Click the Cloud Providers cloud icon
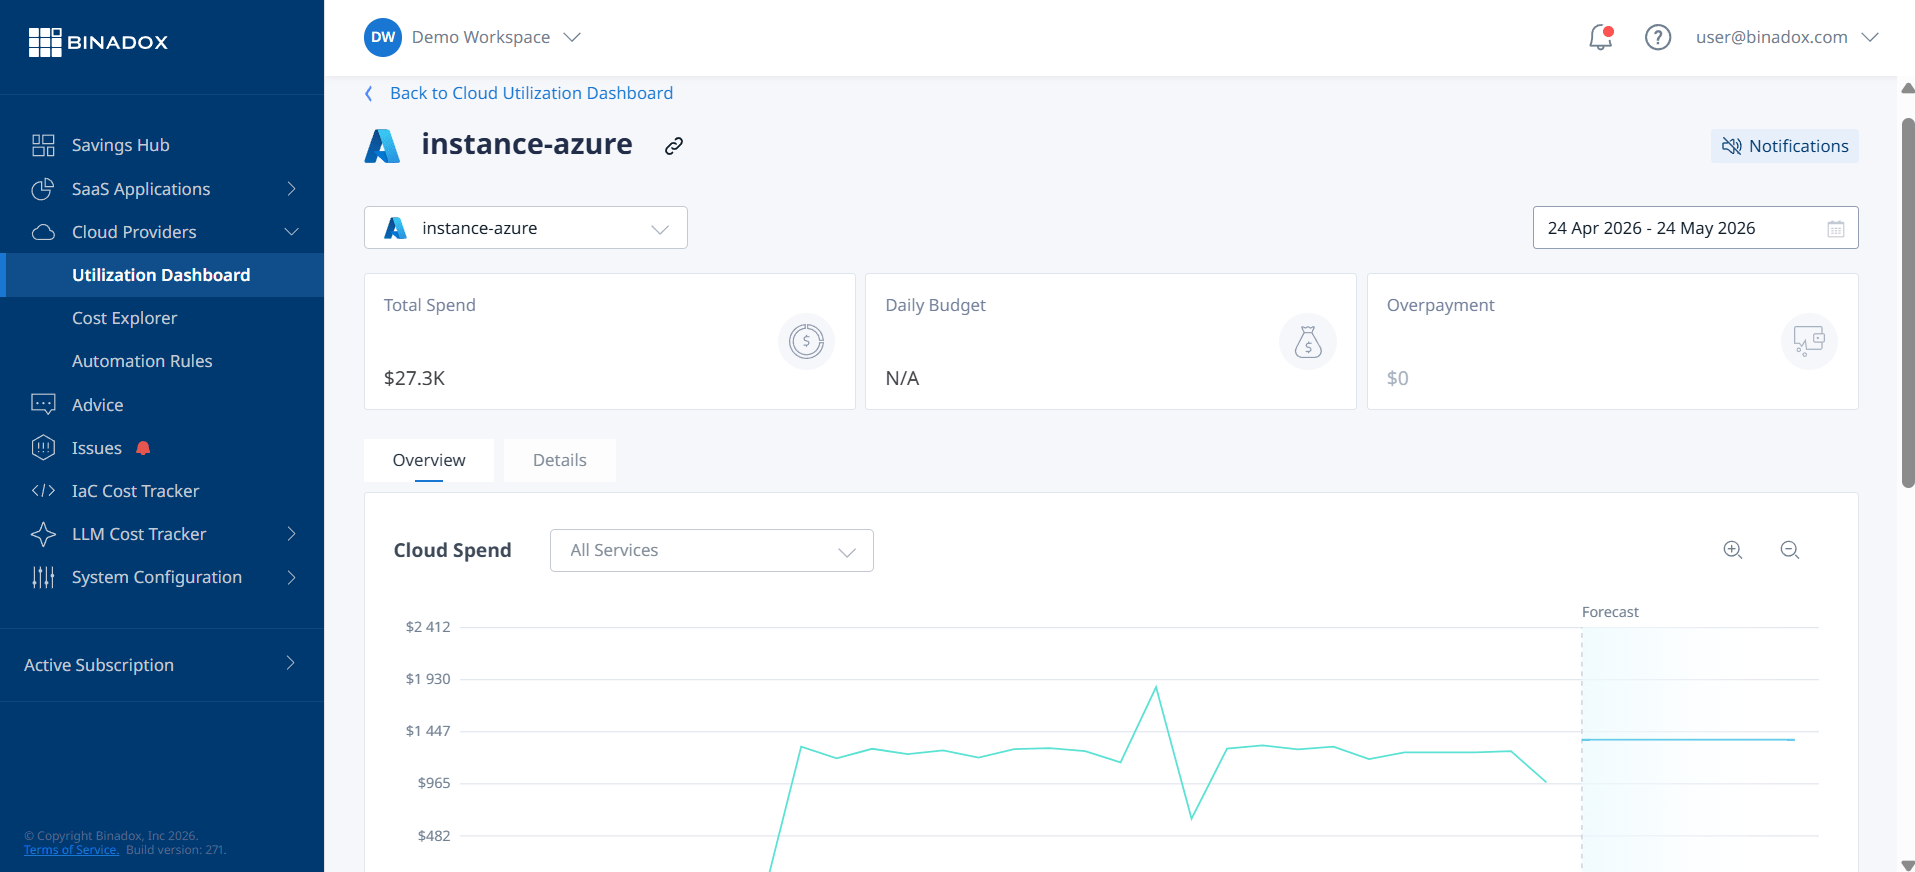 pyautogui.click(x=43, y=232)
